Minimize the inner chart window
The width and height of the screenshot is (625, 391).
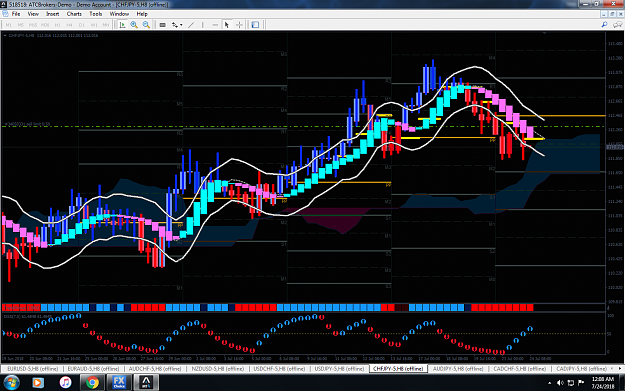[x=605, y=14]
